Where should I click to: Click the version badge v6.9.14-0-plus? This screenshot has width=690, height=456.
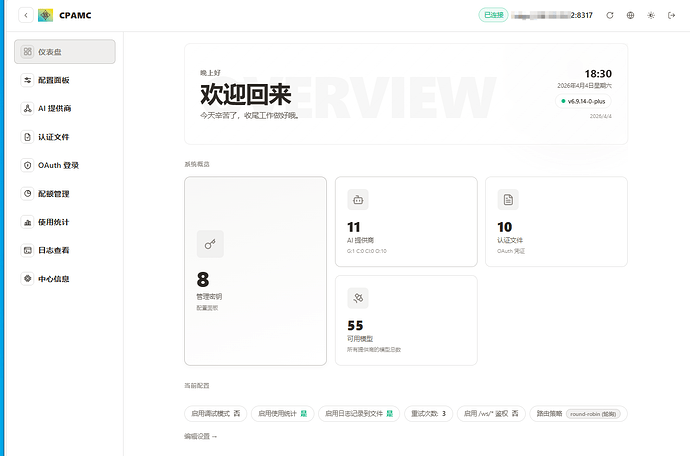pos(583,101)
